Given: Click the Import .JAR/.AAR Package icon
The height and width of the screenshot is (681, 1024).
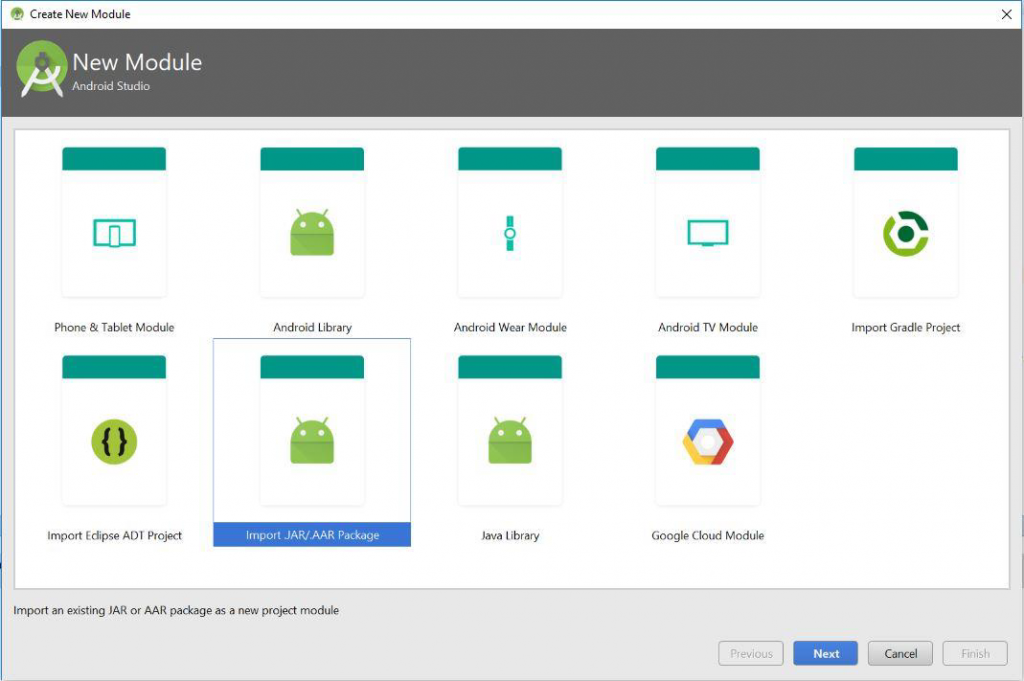Looking at the screenshot, I should click(x=312, y=442).
